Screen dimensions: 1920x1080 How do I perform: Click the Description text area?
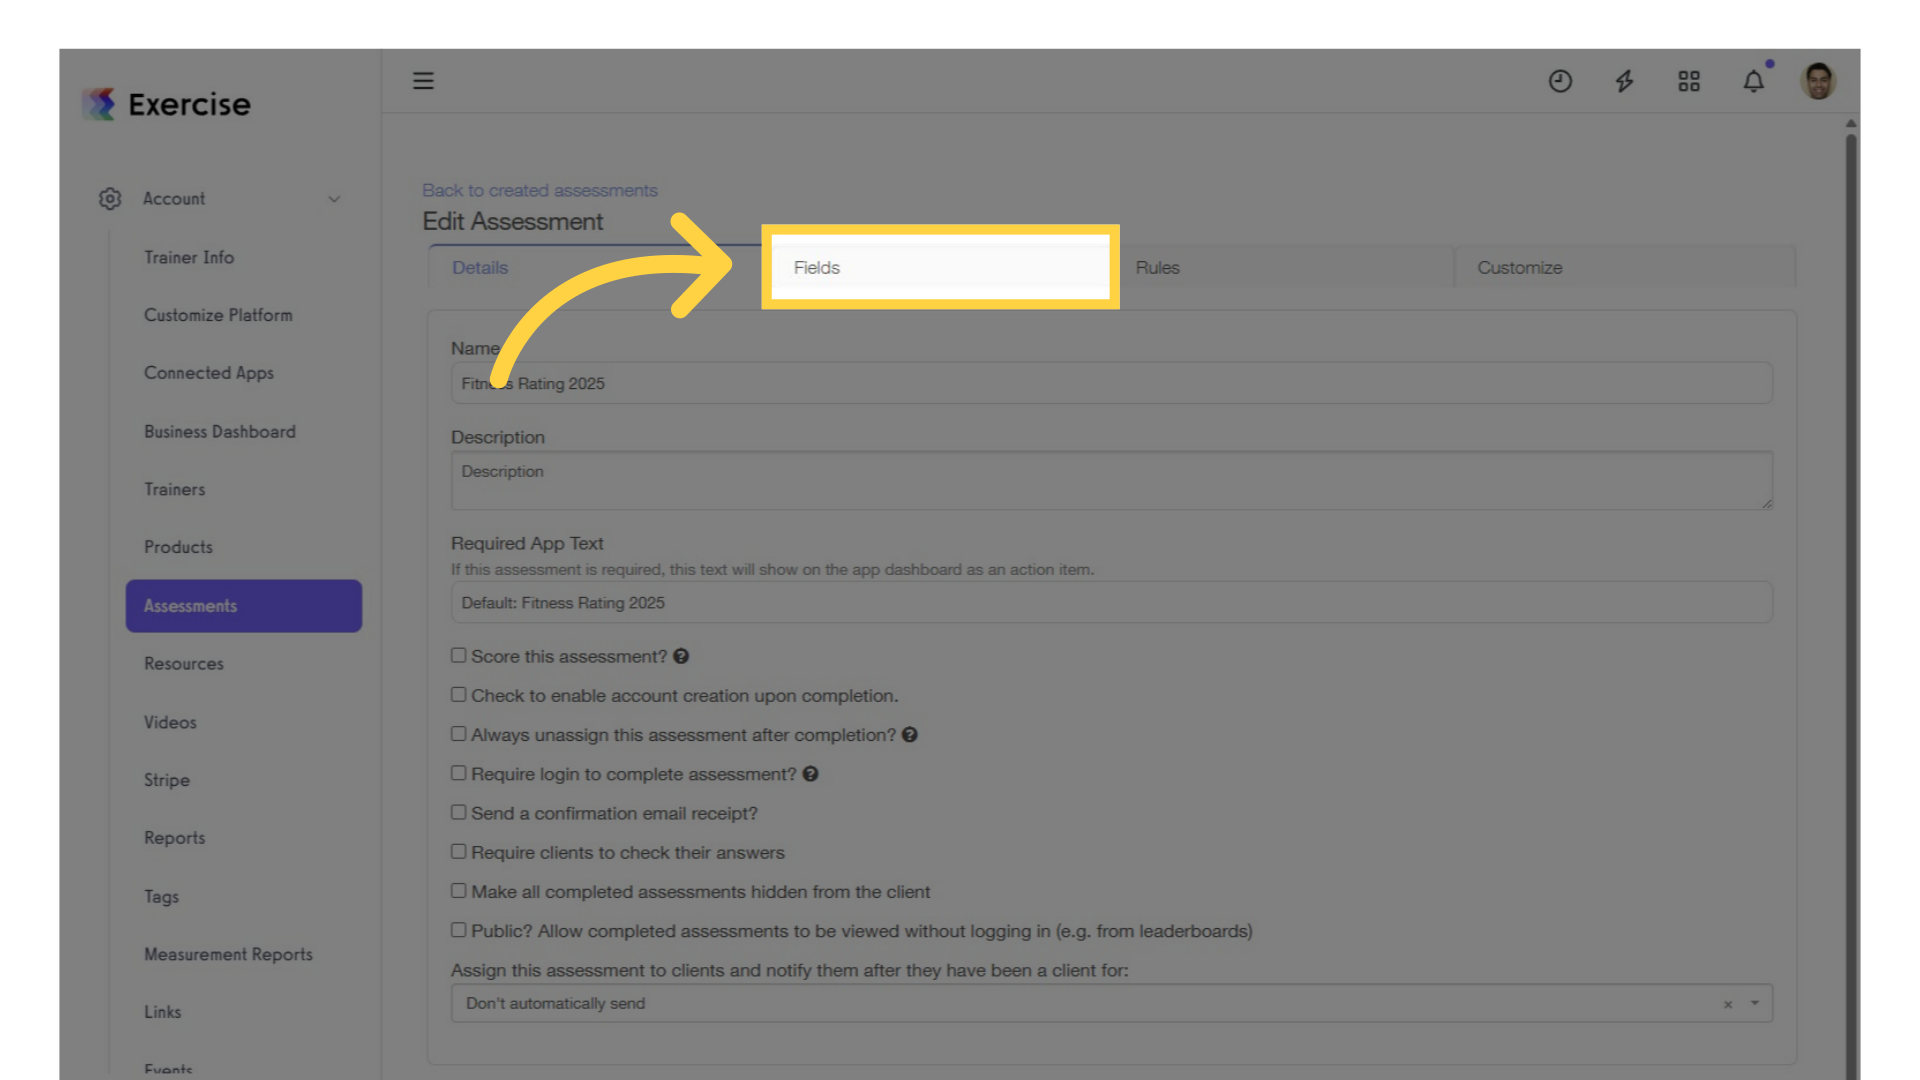1112,481
